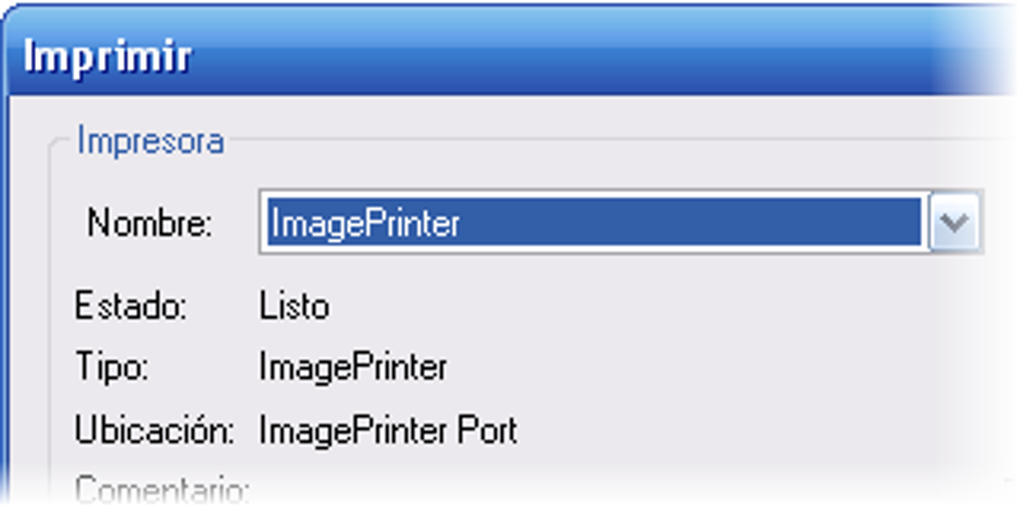Click the dialog's left window border

coord(4,300)
